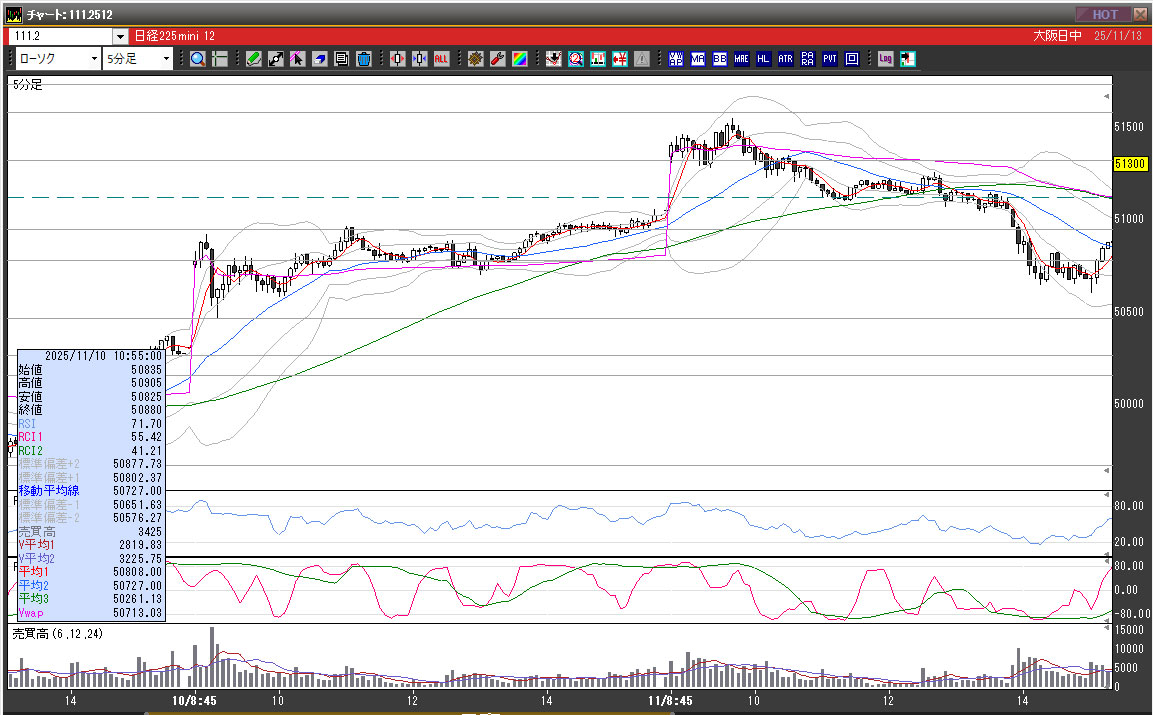
Task: Open the 5分足 timeframe dropdown
Action: (x=139, y=59)
